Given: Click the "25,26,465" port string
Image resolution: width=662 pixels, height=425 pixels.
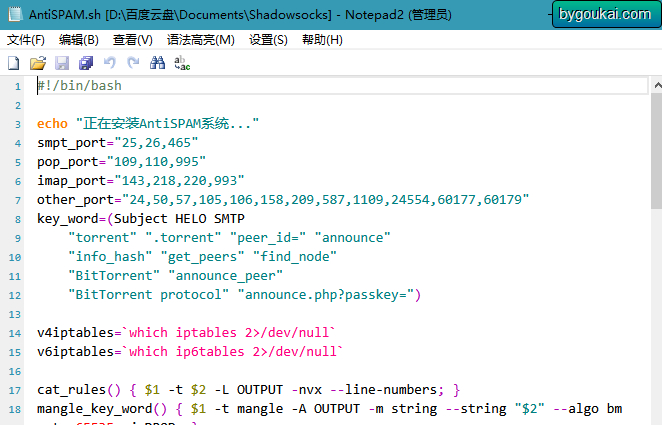Looking at the screenshot, I should [156, 143].
